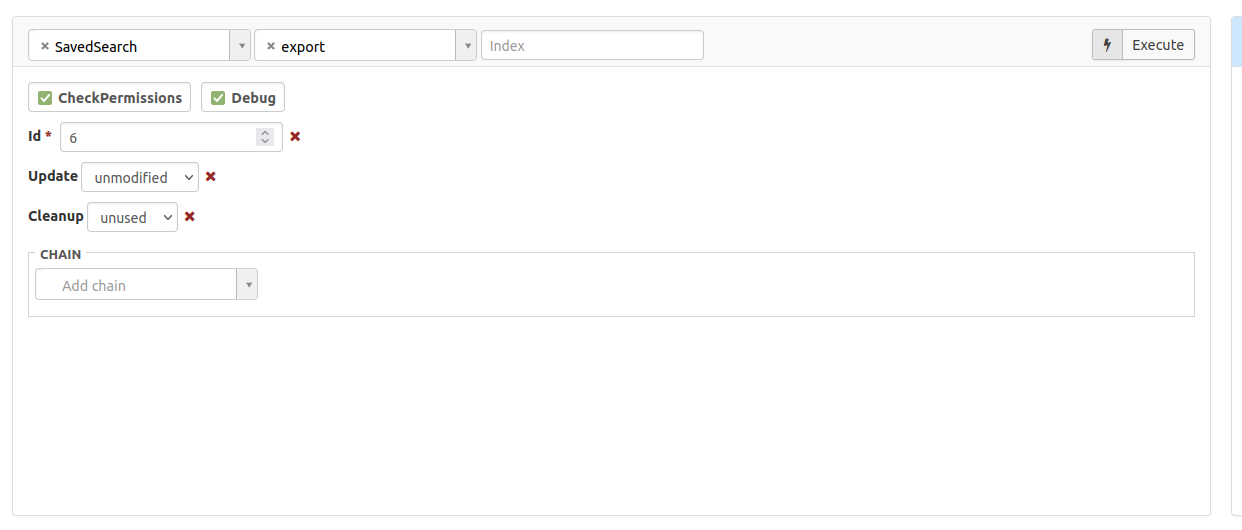Decrement the Id value with down arrow
The height and width of the screenshot is (530, 1242).
(x=265, y=142)
